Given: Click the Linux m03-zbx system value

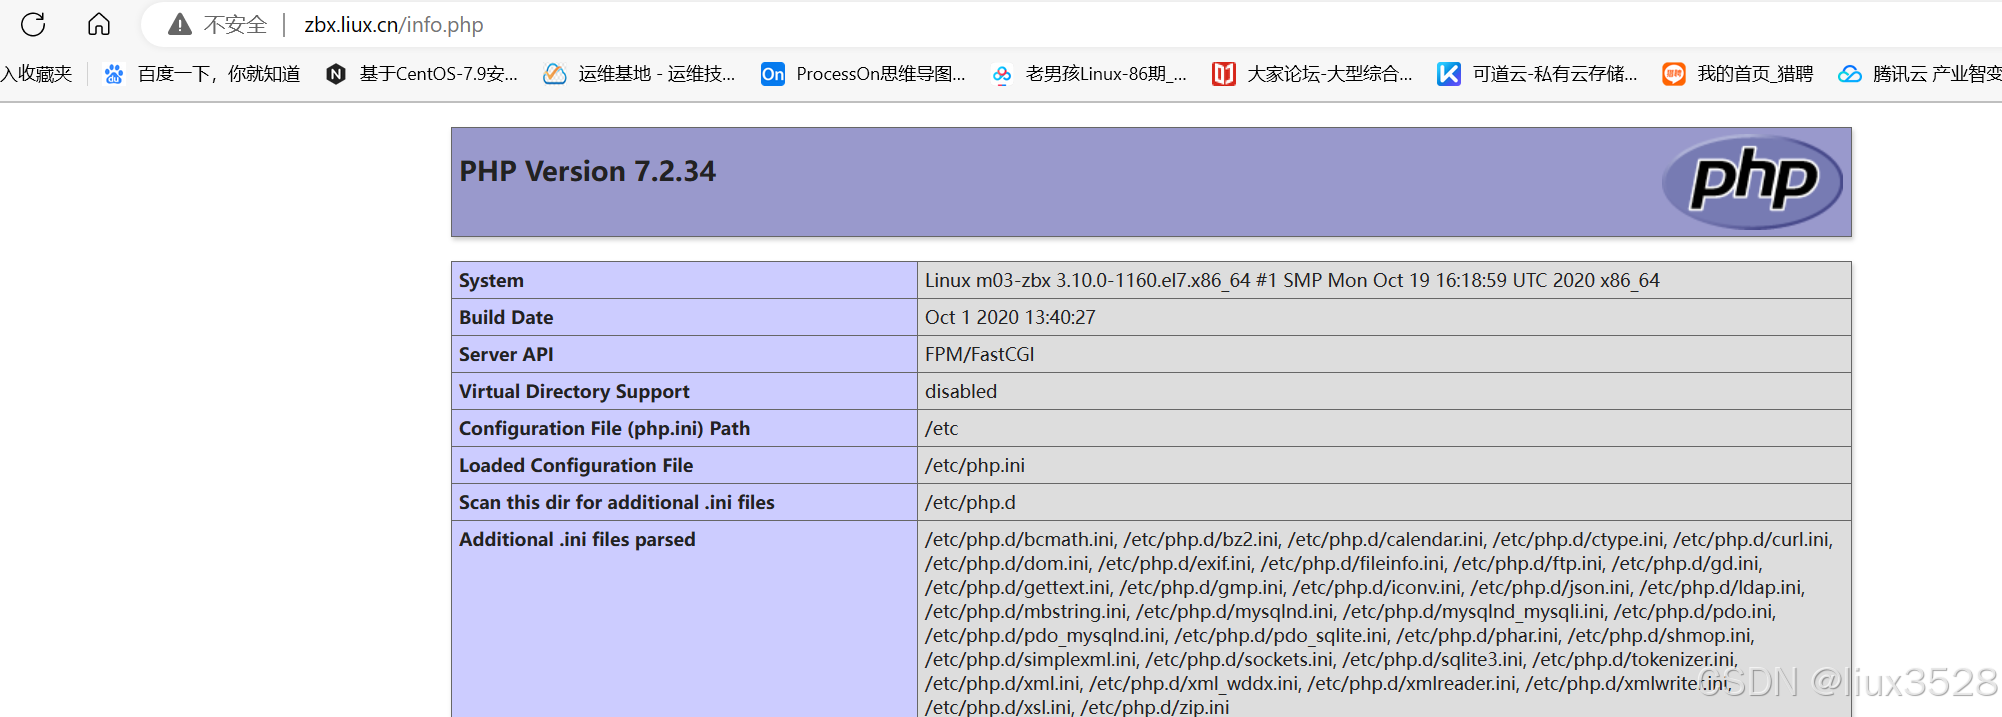Looking at the screenshot, I should tap(1292, 281).
